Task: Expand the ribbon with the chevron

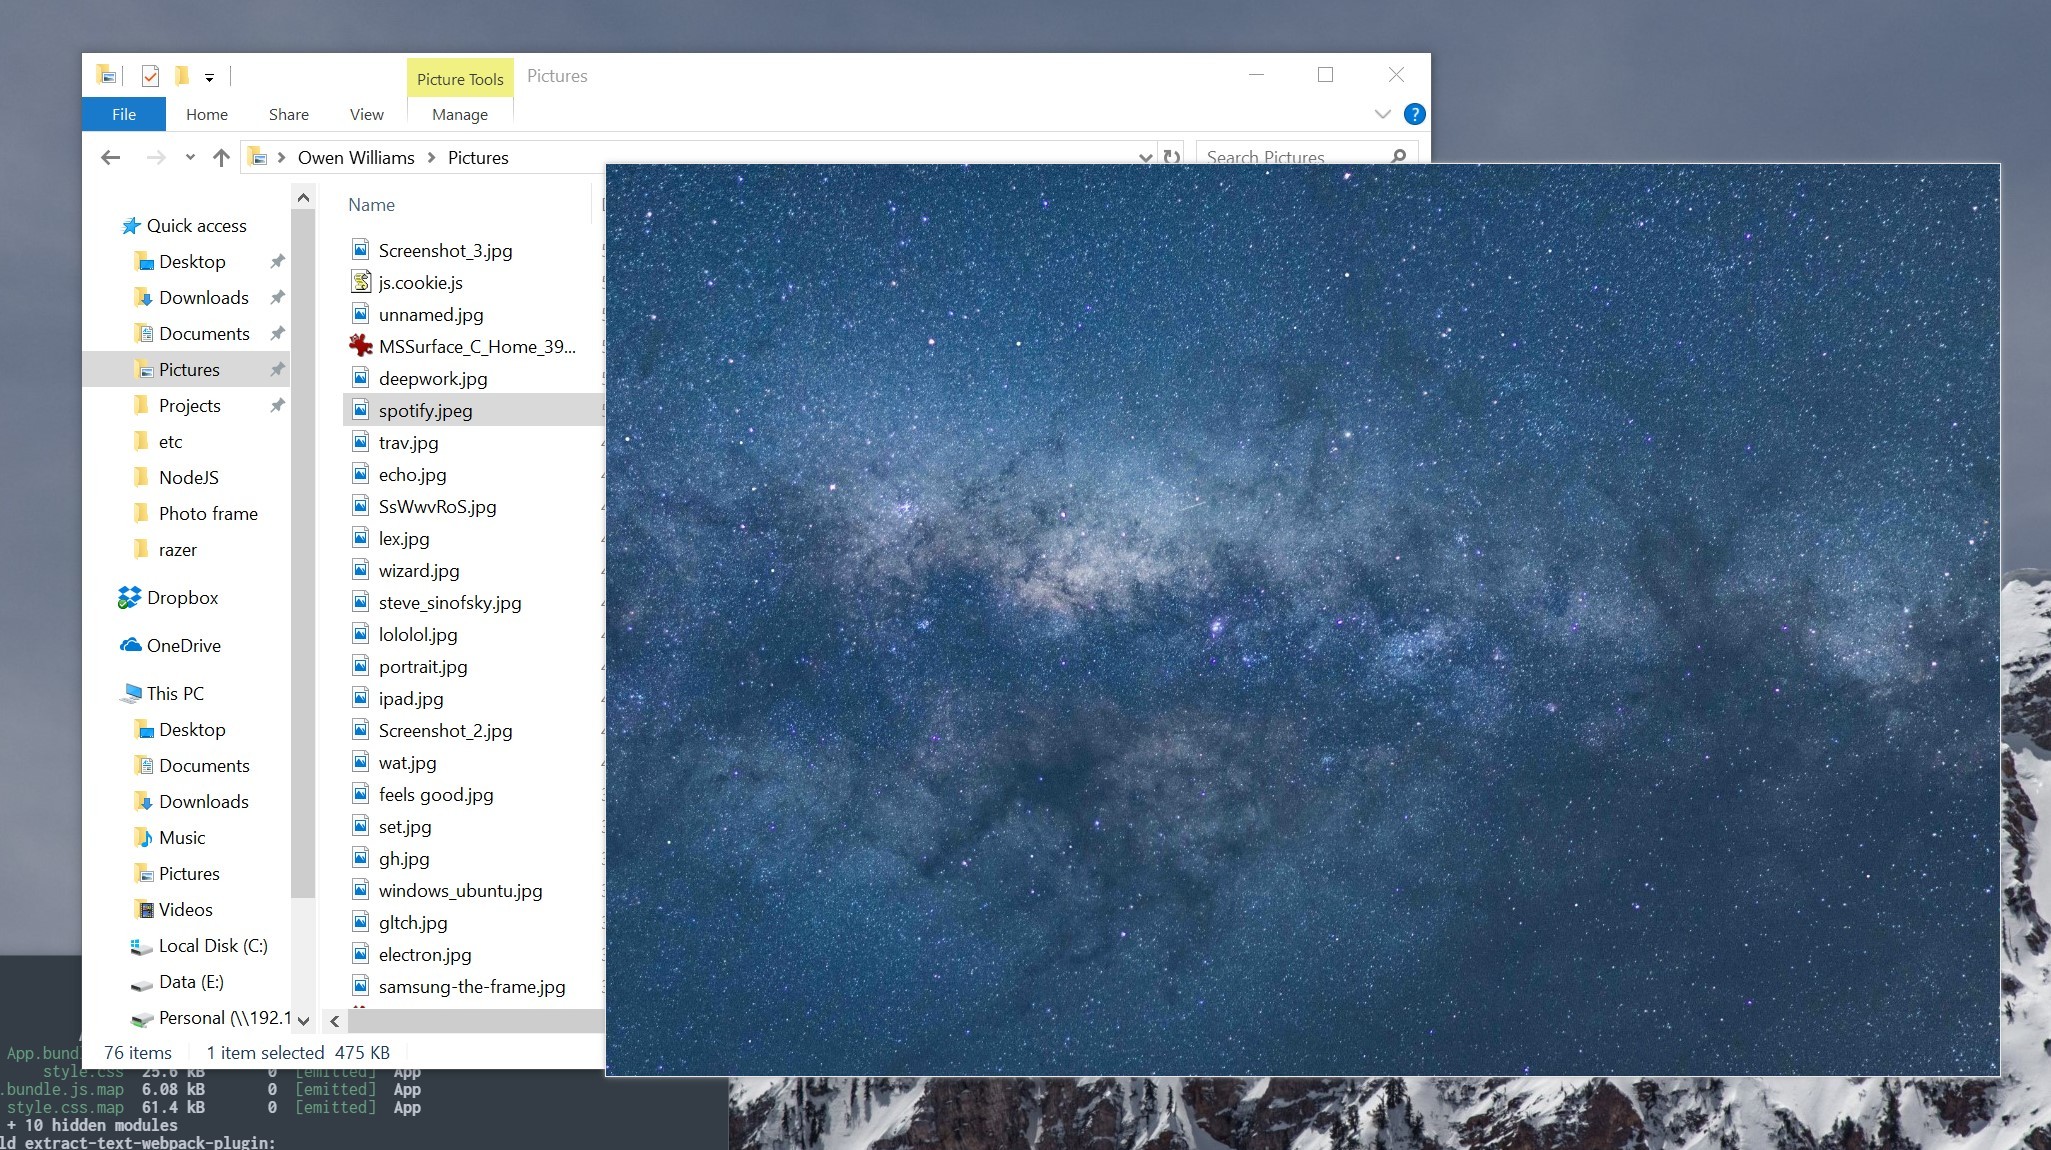Action: (1382, 114)
